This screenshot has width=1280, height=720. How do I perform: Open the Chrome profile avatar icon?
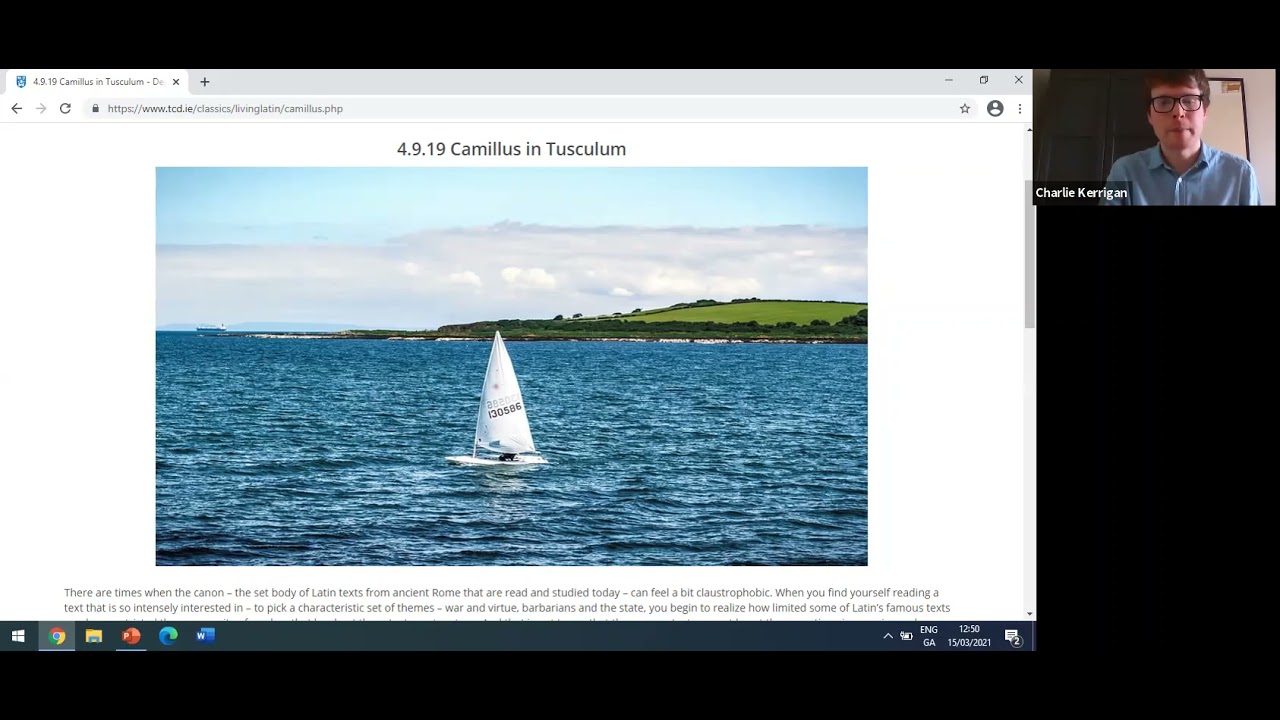coord(995,108)
